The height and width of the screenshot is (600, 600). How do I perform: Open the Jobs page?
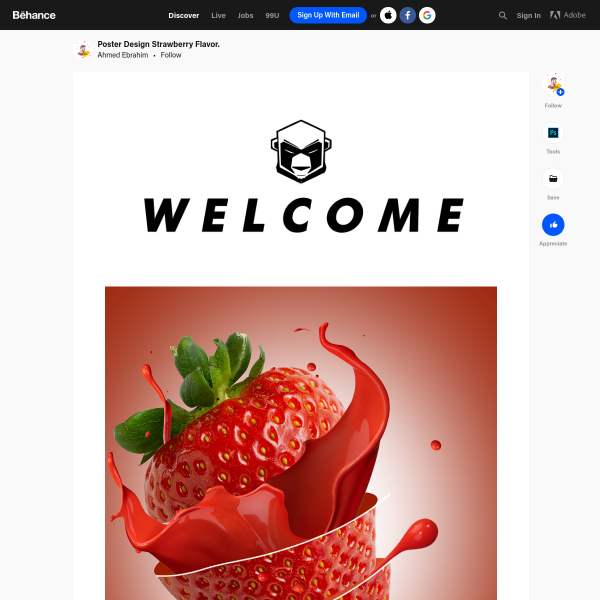245,15
